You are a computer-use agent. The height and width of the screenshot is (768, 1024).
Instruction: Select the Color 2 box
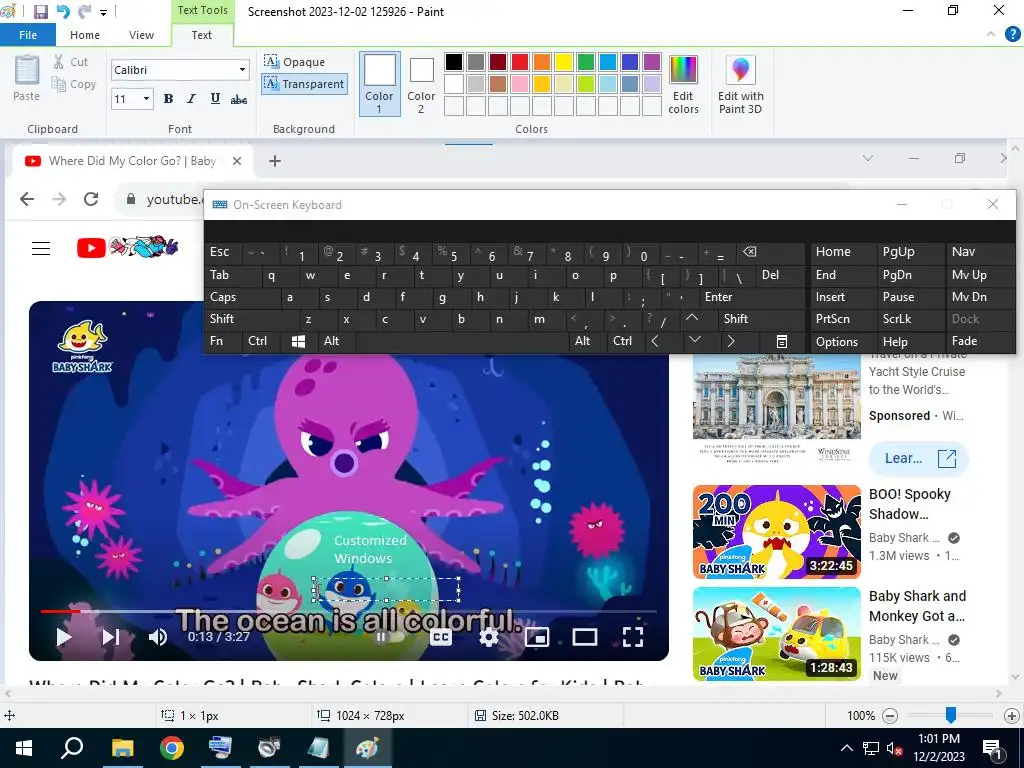tap(421, 84)
